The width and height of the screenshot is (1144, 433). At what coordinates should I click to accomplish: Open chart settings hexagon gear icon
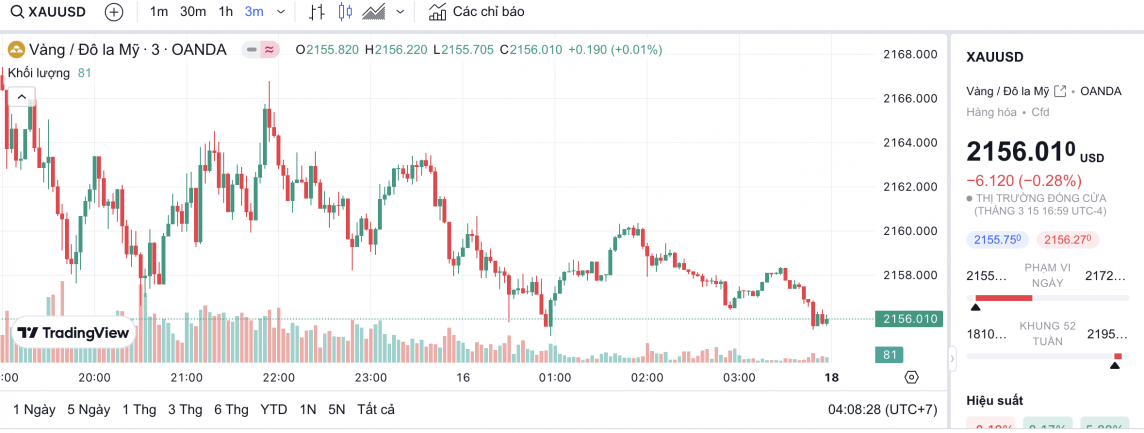[911, 377]
